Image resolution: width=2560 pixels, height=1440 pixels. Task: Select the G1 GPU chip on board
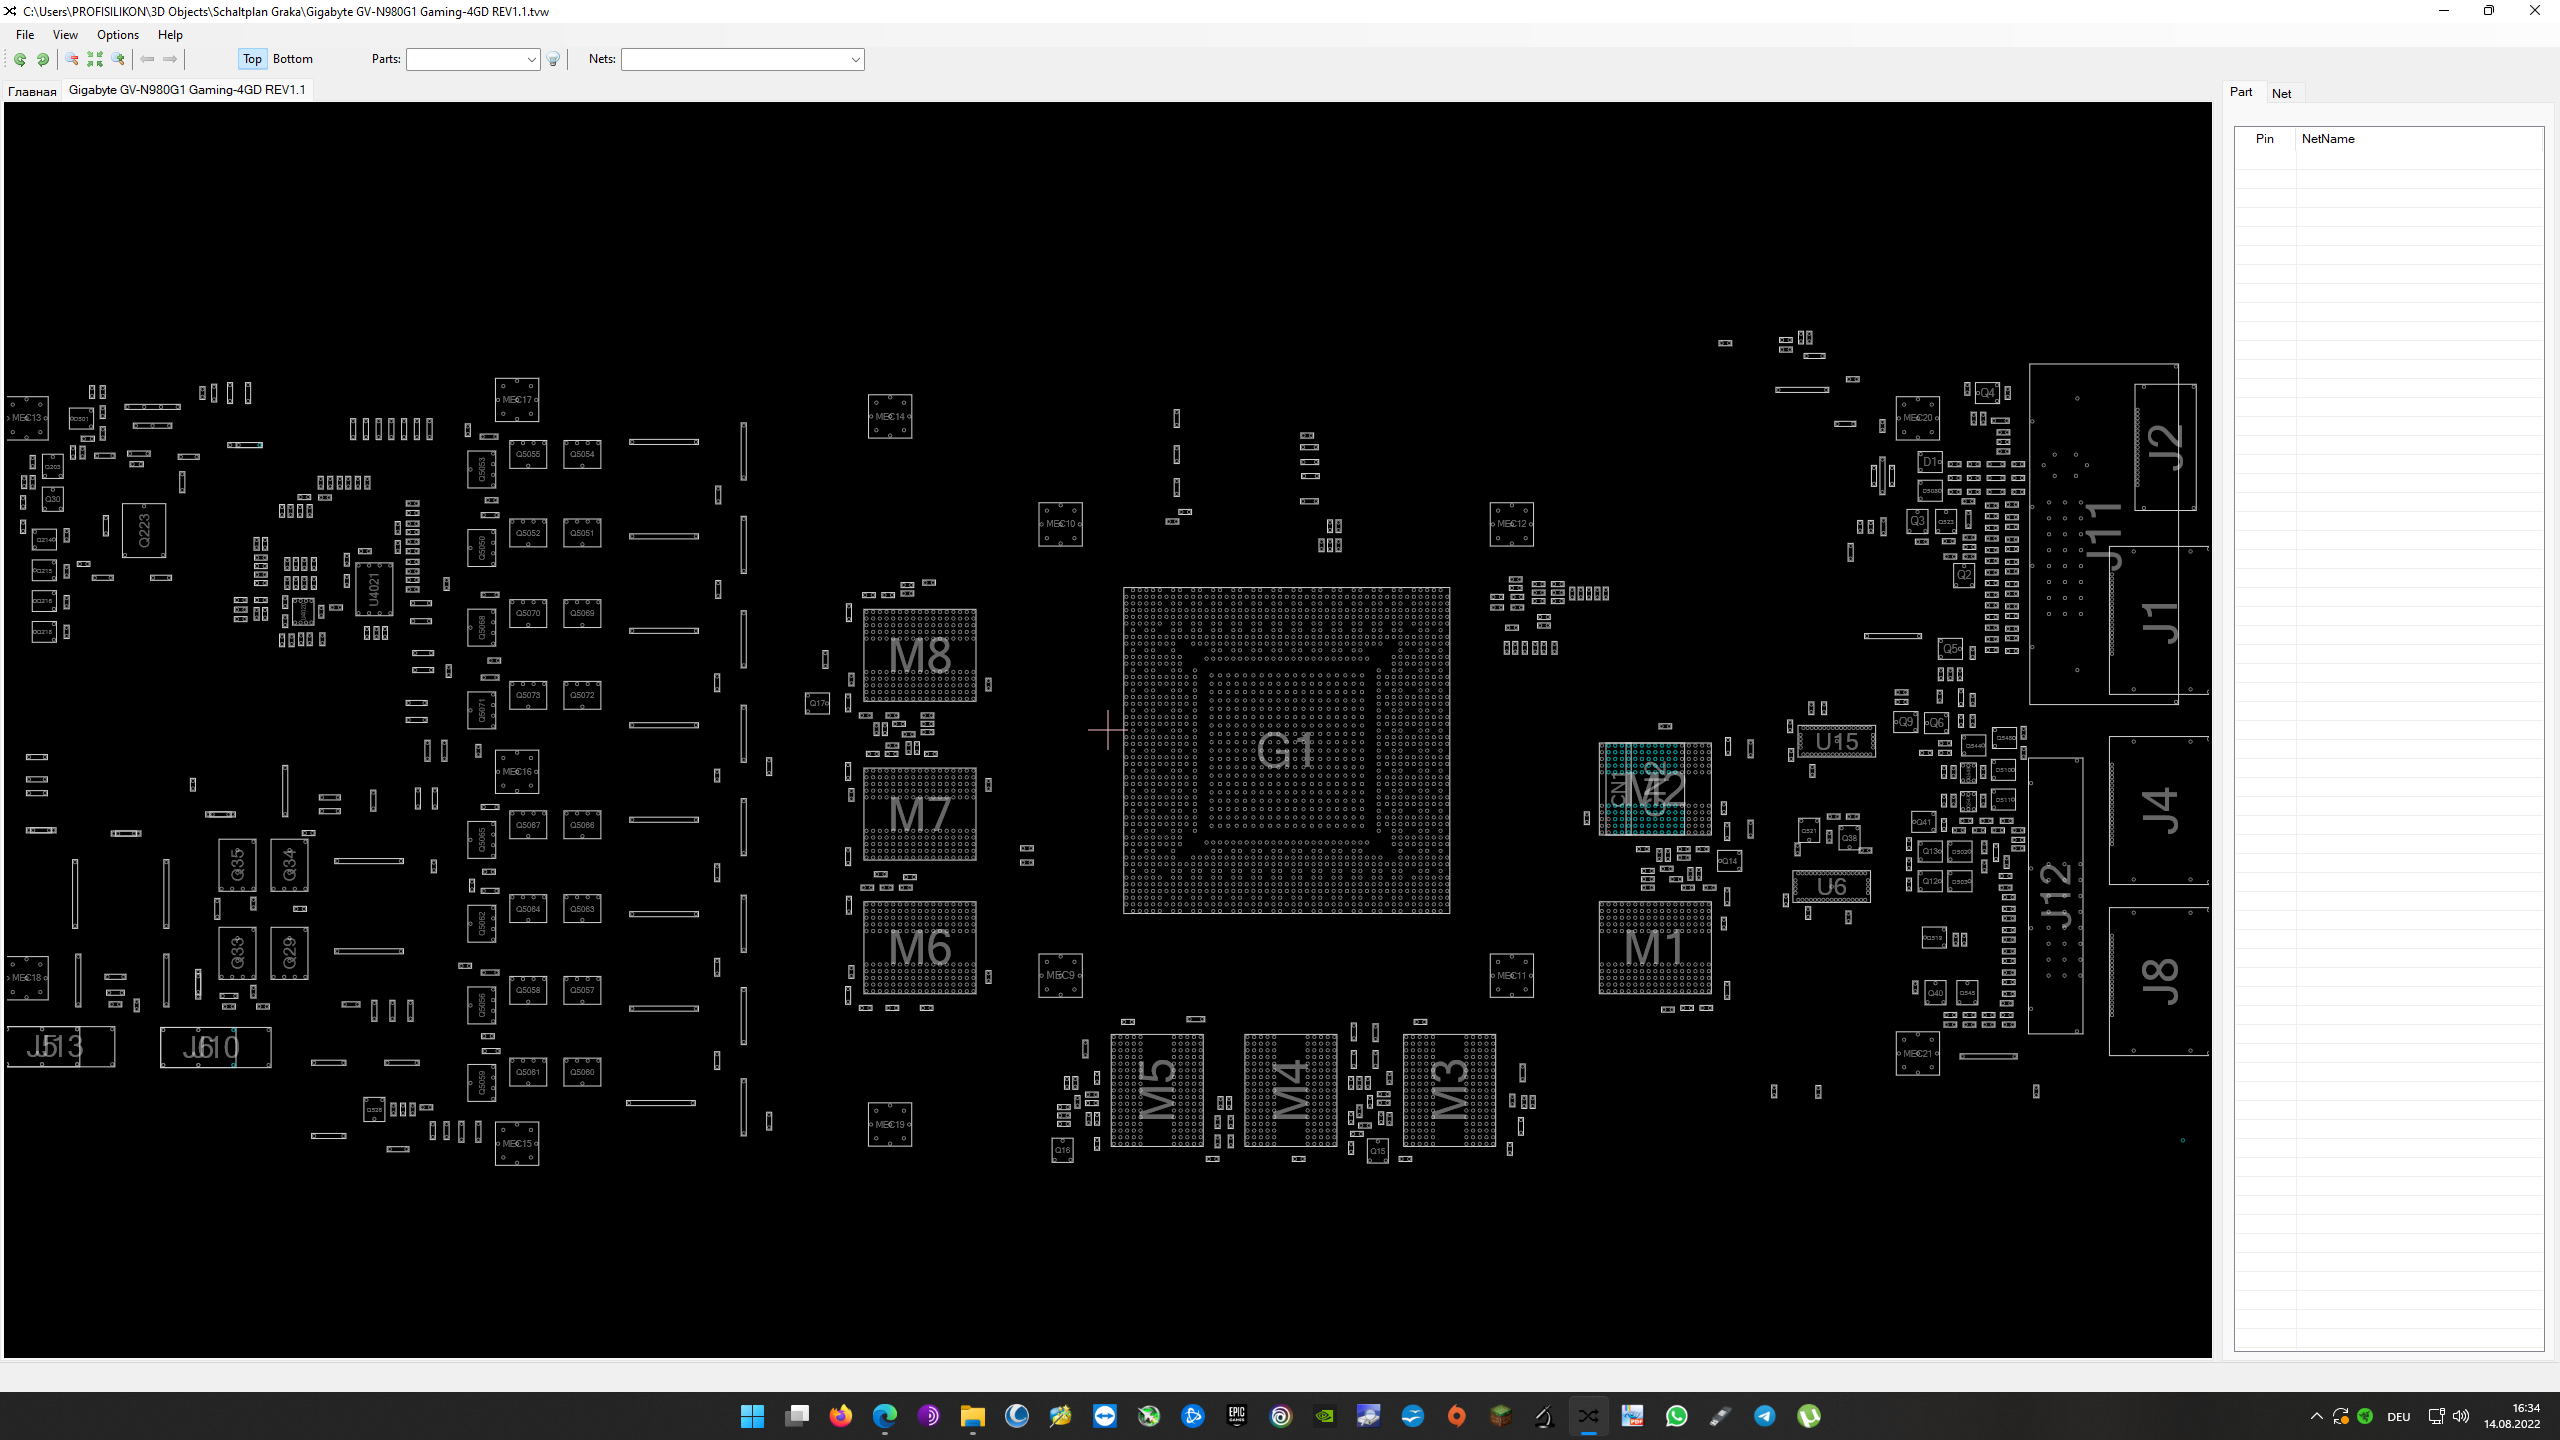point(1286,750)
